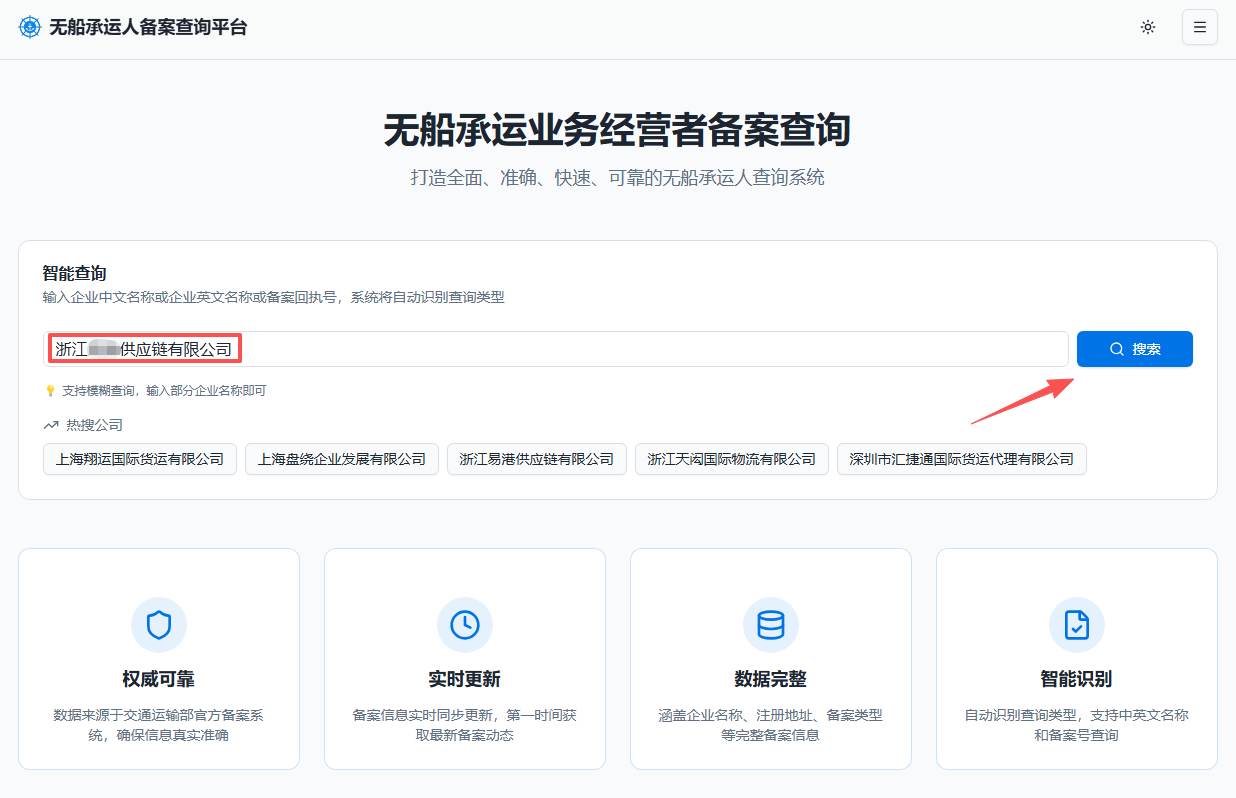
Task: Click the 自动识别查询类型 card description
Action: tap(1077, 725)
